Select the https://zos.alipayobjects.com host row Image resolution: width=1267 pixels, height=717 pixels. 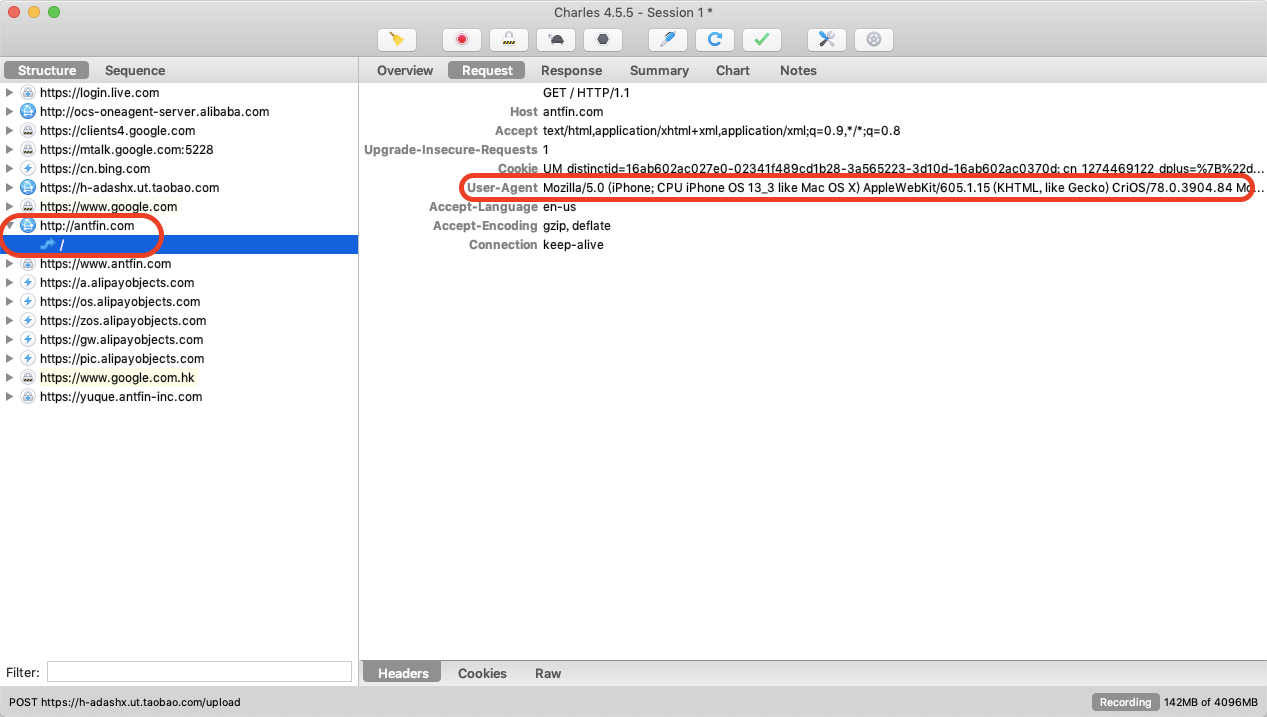179,321
